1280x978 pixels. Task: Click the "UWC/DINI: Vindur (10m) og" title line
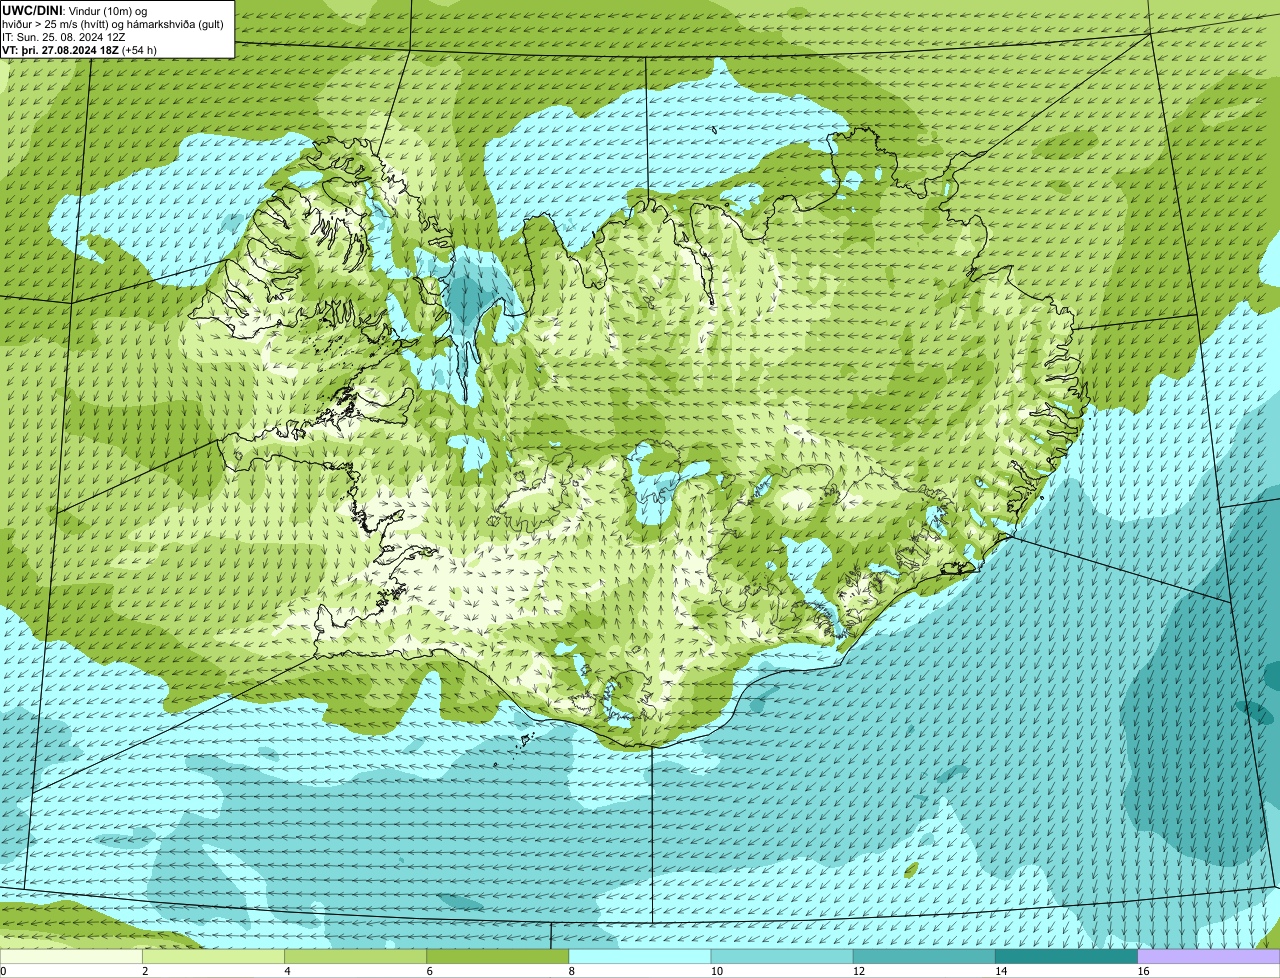point(75,10)
